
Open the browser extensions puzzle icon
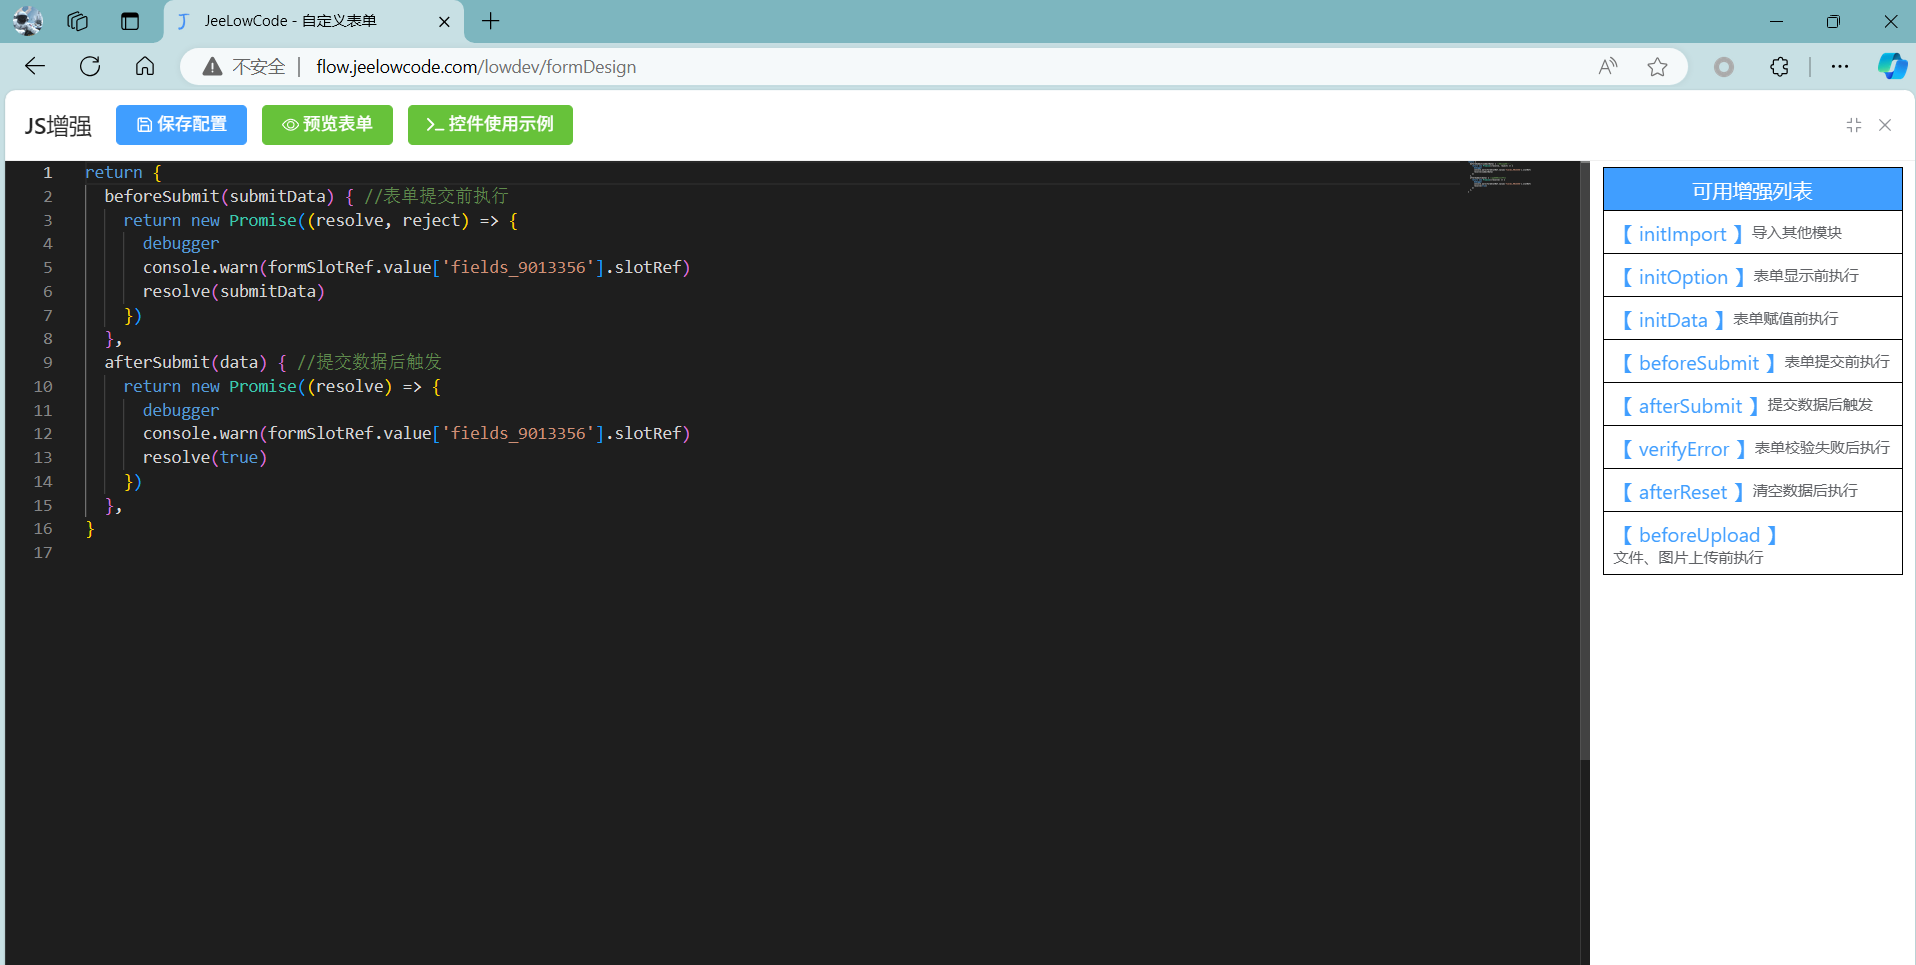[x=1779, y=67]
